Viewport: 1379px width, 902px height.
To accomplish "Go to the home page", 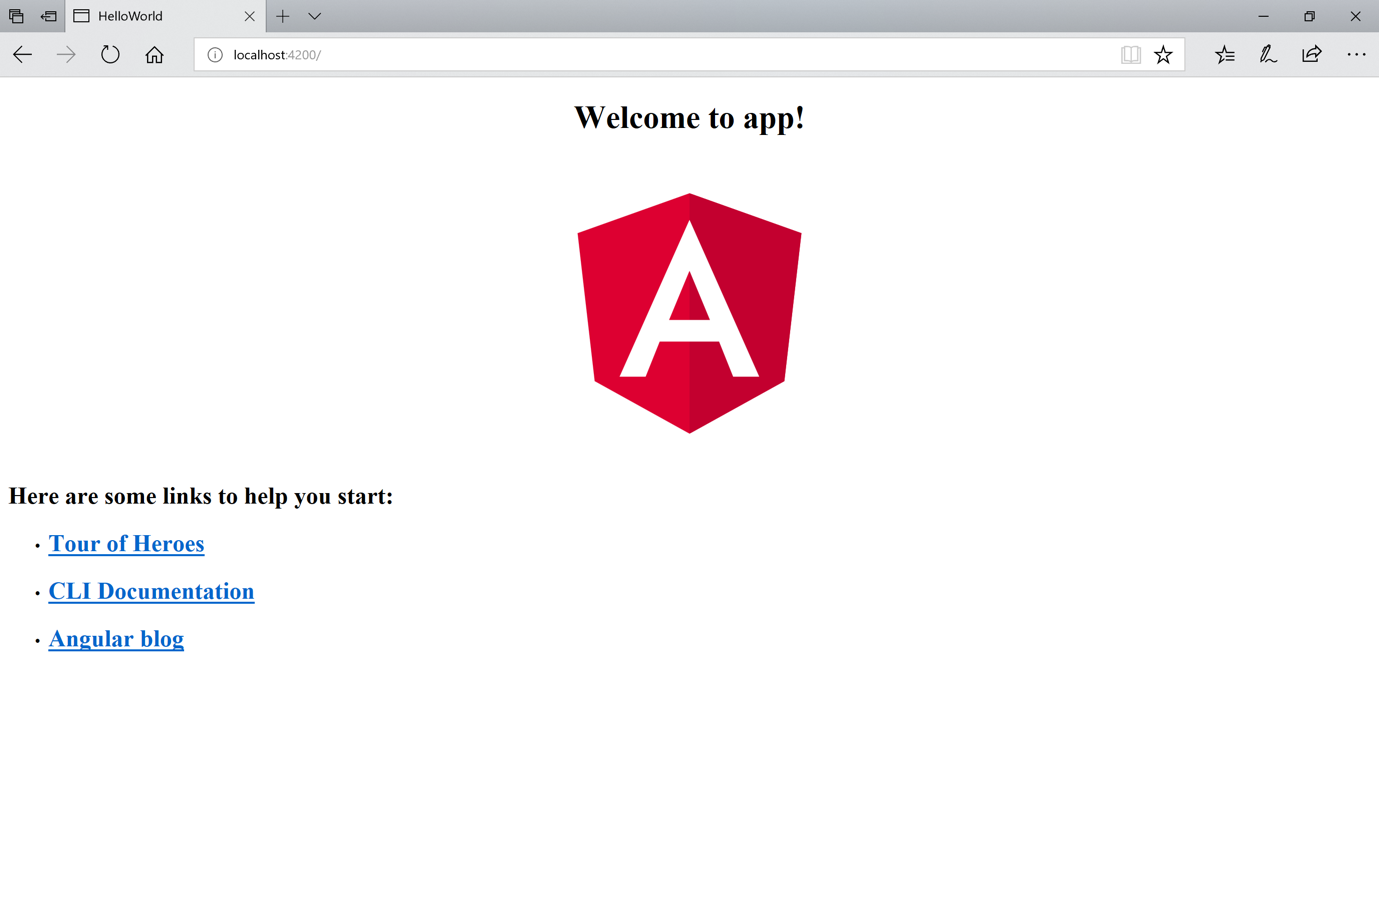I will click(x=154, y=55).
